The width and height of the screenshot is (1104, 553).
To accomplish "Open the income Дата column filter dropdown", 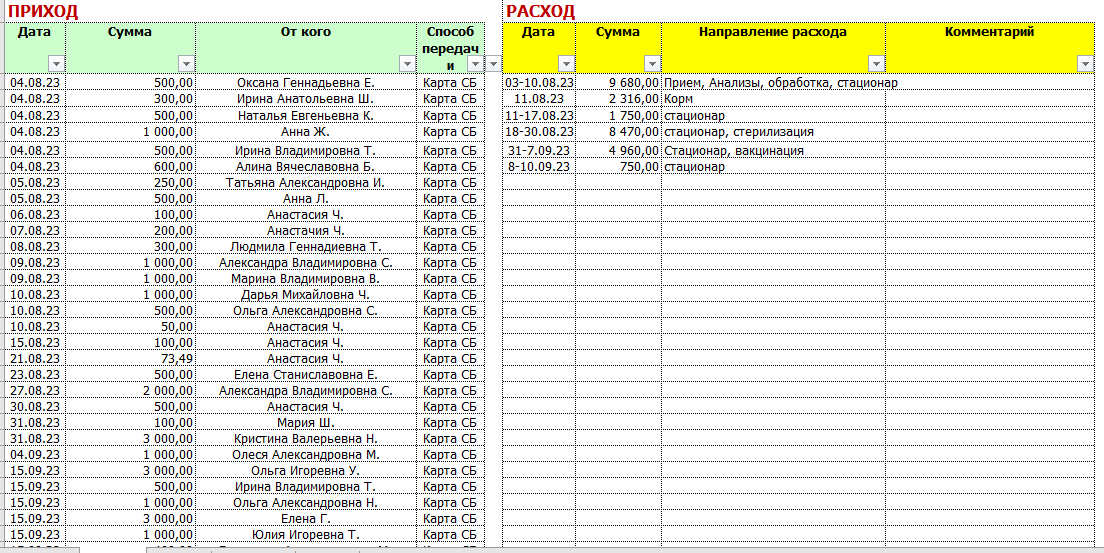I will (x=57, y=63).
